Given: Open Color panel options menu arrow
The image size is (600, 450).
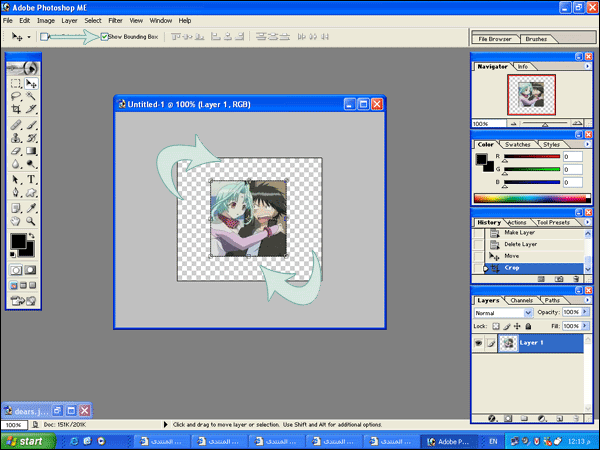Looking at the screenshot, I should click(587, 144).
